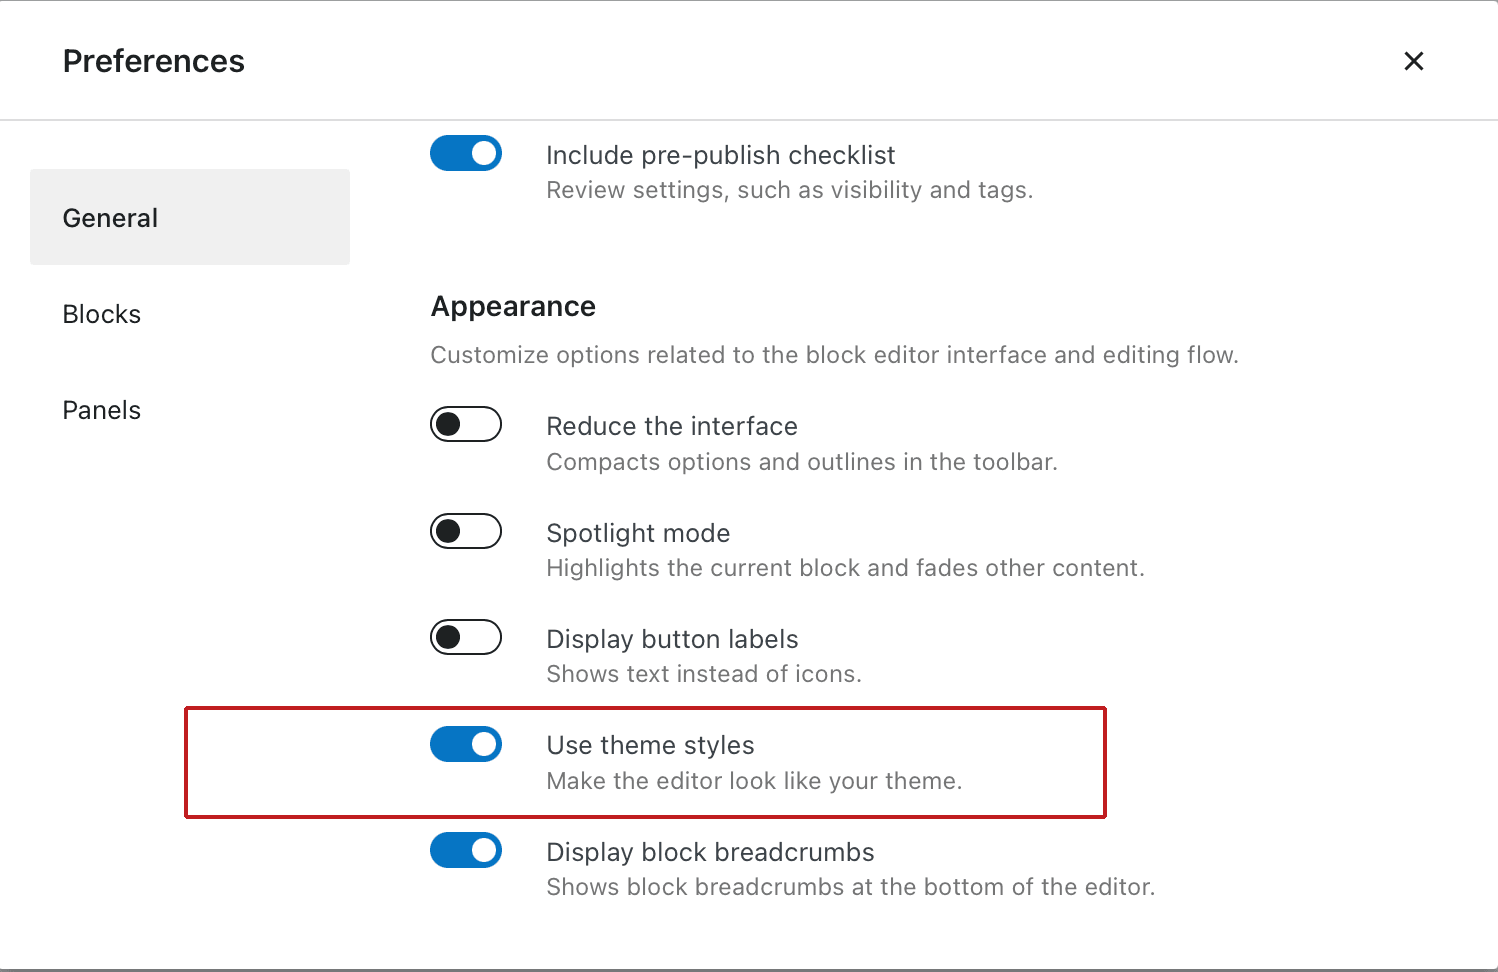Image resolution: width=1498 pixels, height=972 pixels.
Task: Click the 'Use theme styles' label text
Action: [x=650, y=745]
